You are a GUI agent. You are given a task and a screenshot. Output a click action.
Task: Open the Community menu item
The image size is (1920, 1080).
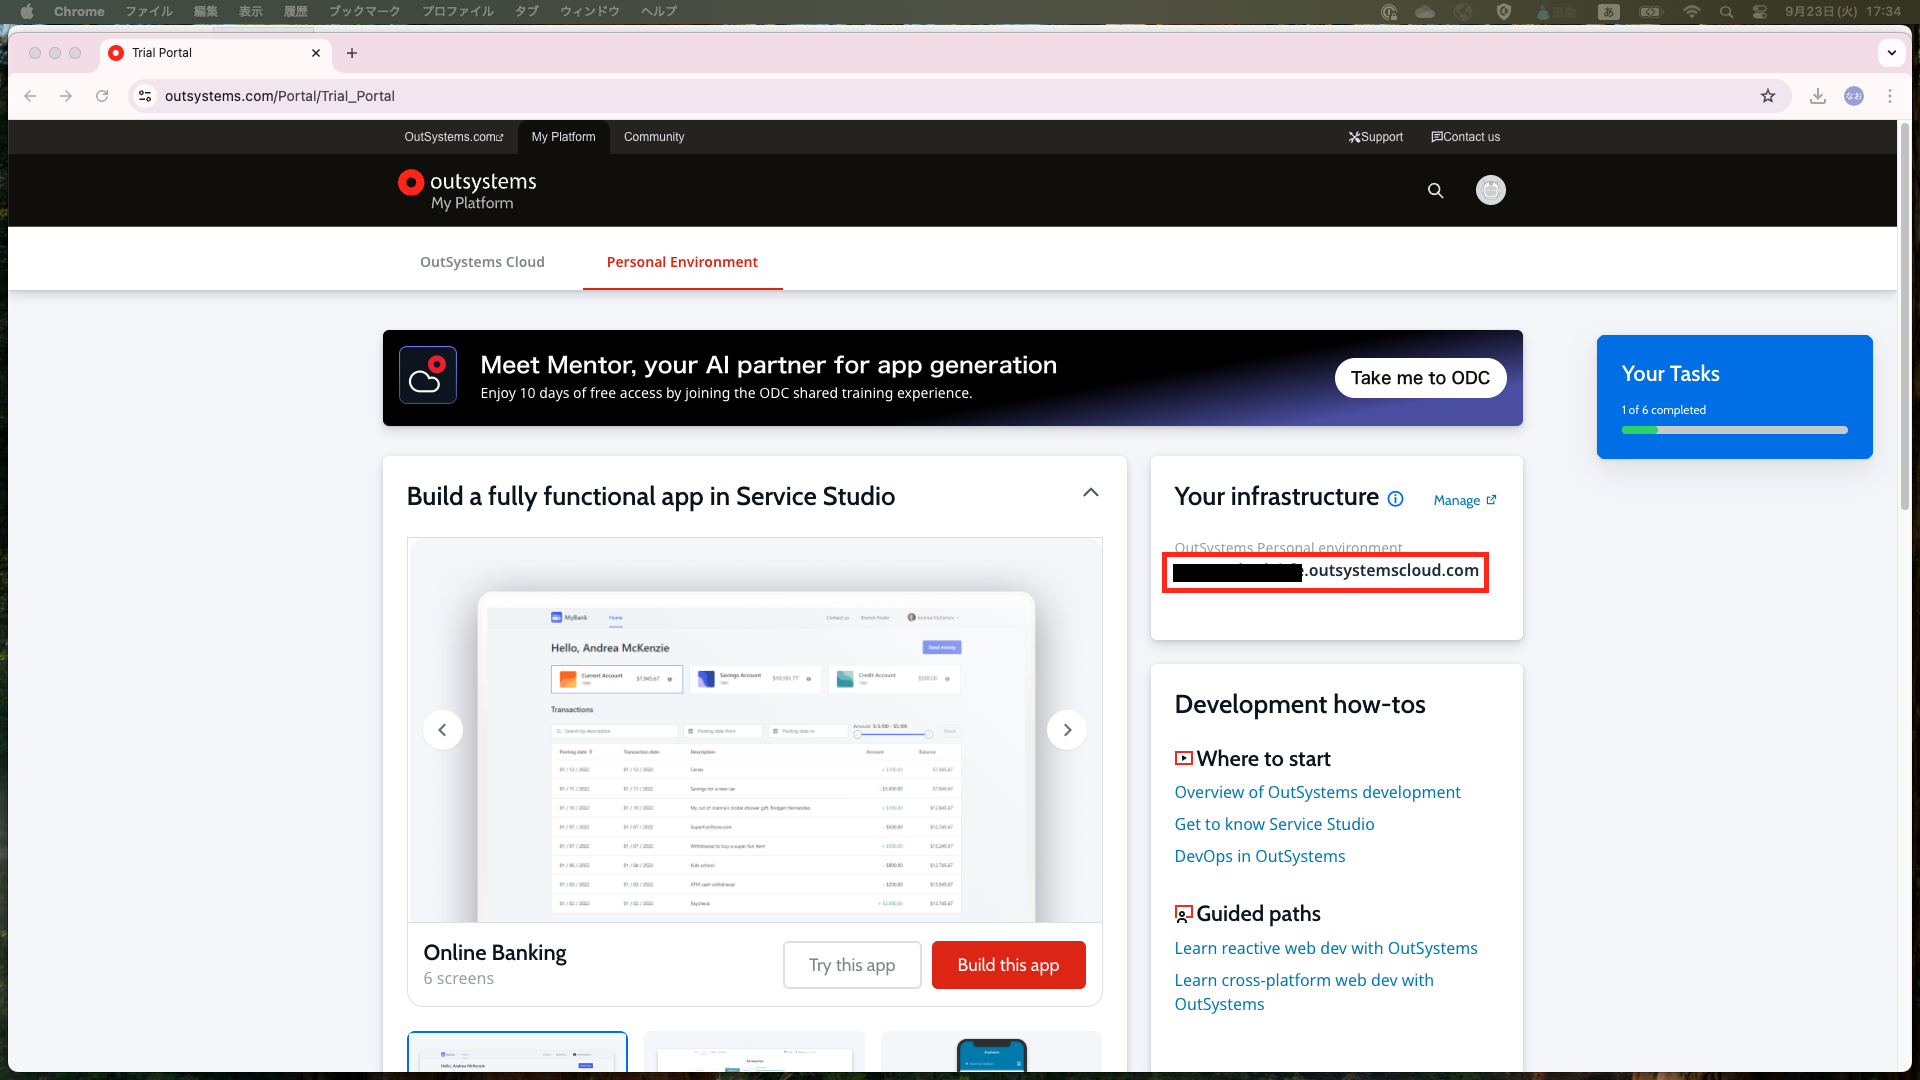click(654, 137)
